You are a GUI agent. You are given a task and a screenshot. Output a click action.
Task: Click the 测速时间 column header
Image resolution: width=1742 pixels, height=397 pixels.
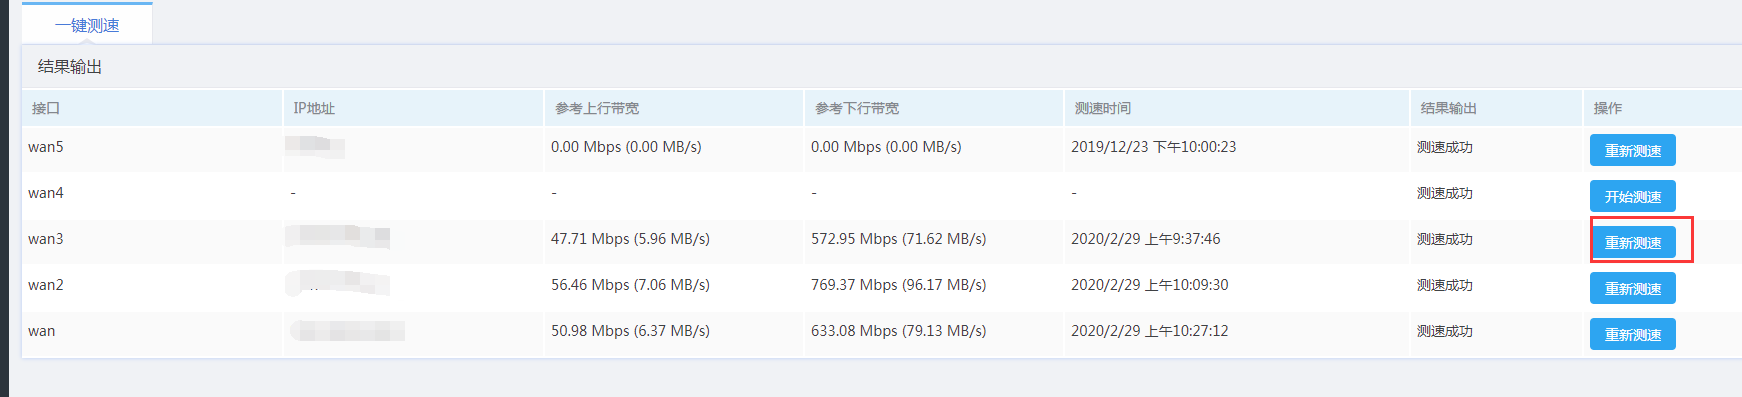tap(1103, 108)
